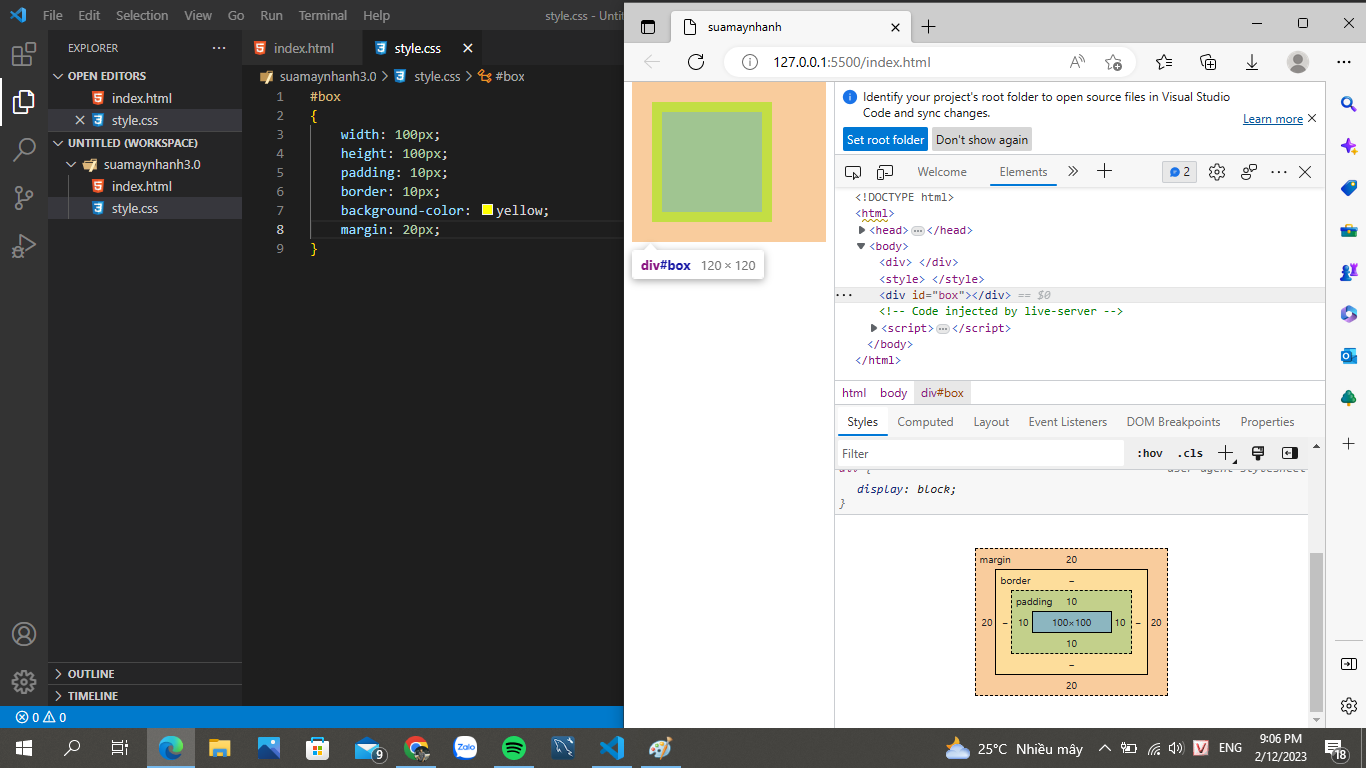1366x768 pixels.
Task: Open Edge profile avatar
Action: coord(1298,62)
